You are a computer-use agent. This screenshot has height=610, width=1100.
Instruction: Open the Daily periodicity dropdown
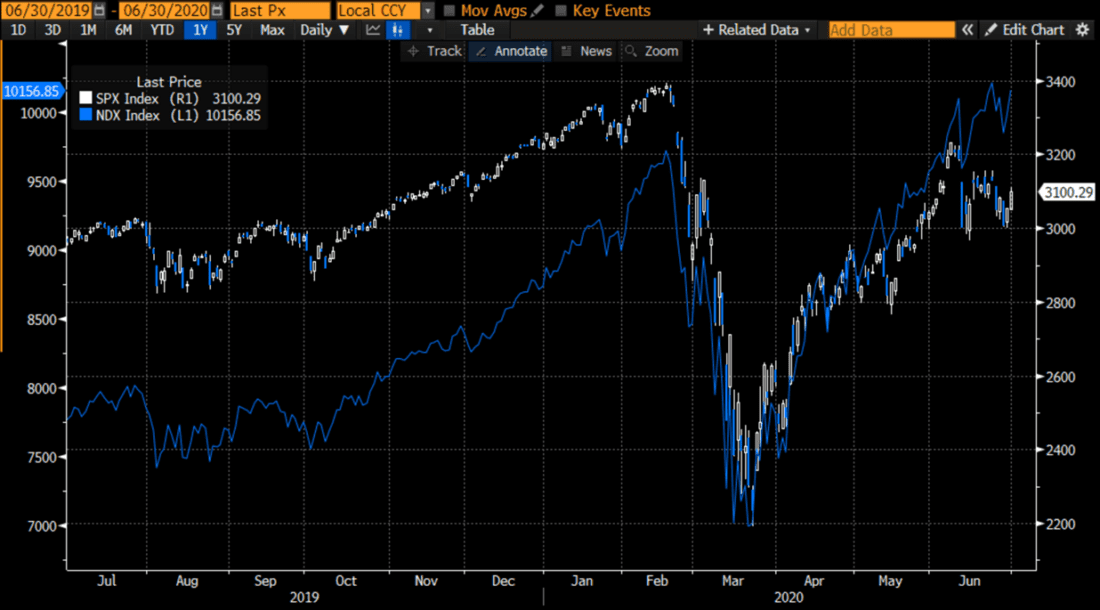point(324,30)
